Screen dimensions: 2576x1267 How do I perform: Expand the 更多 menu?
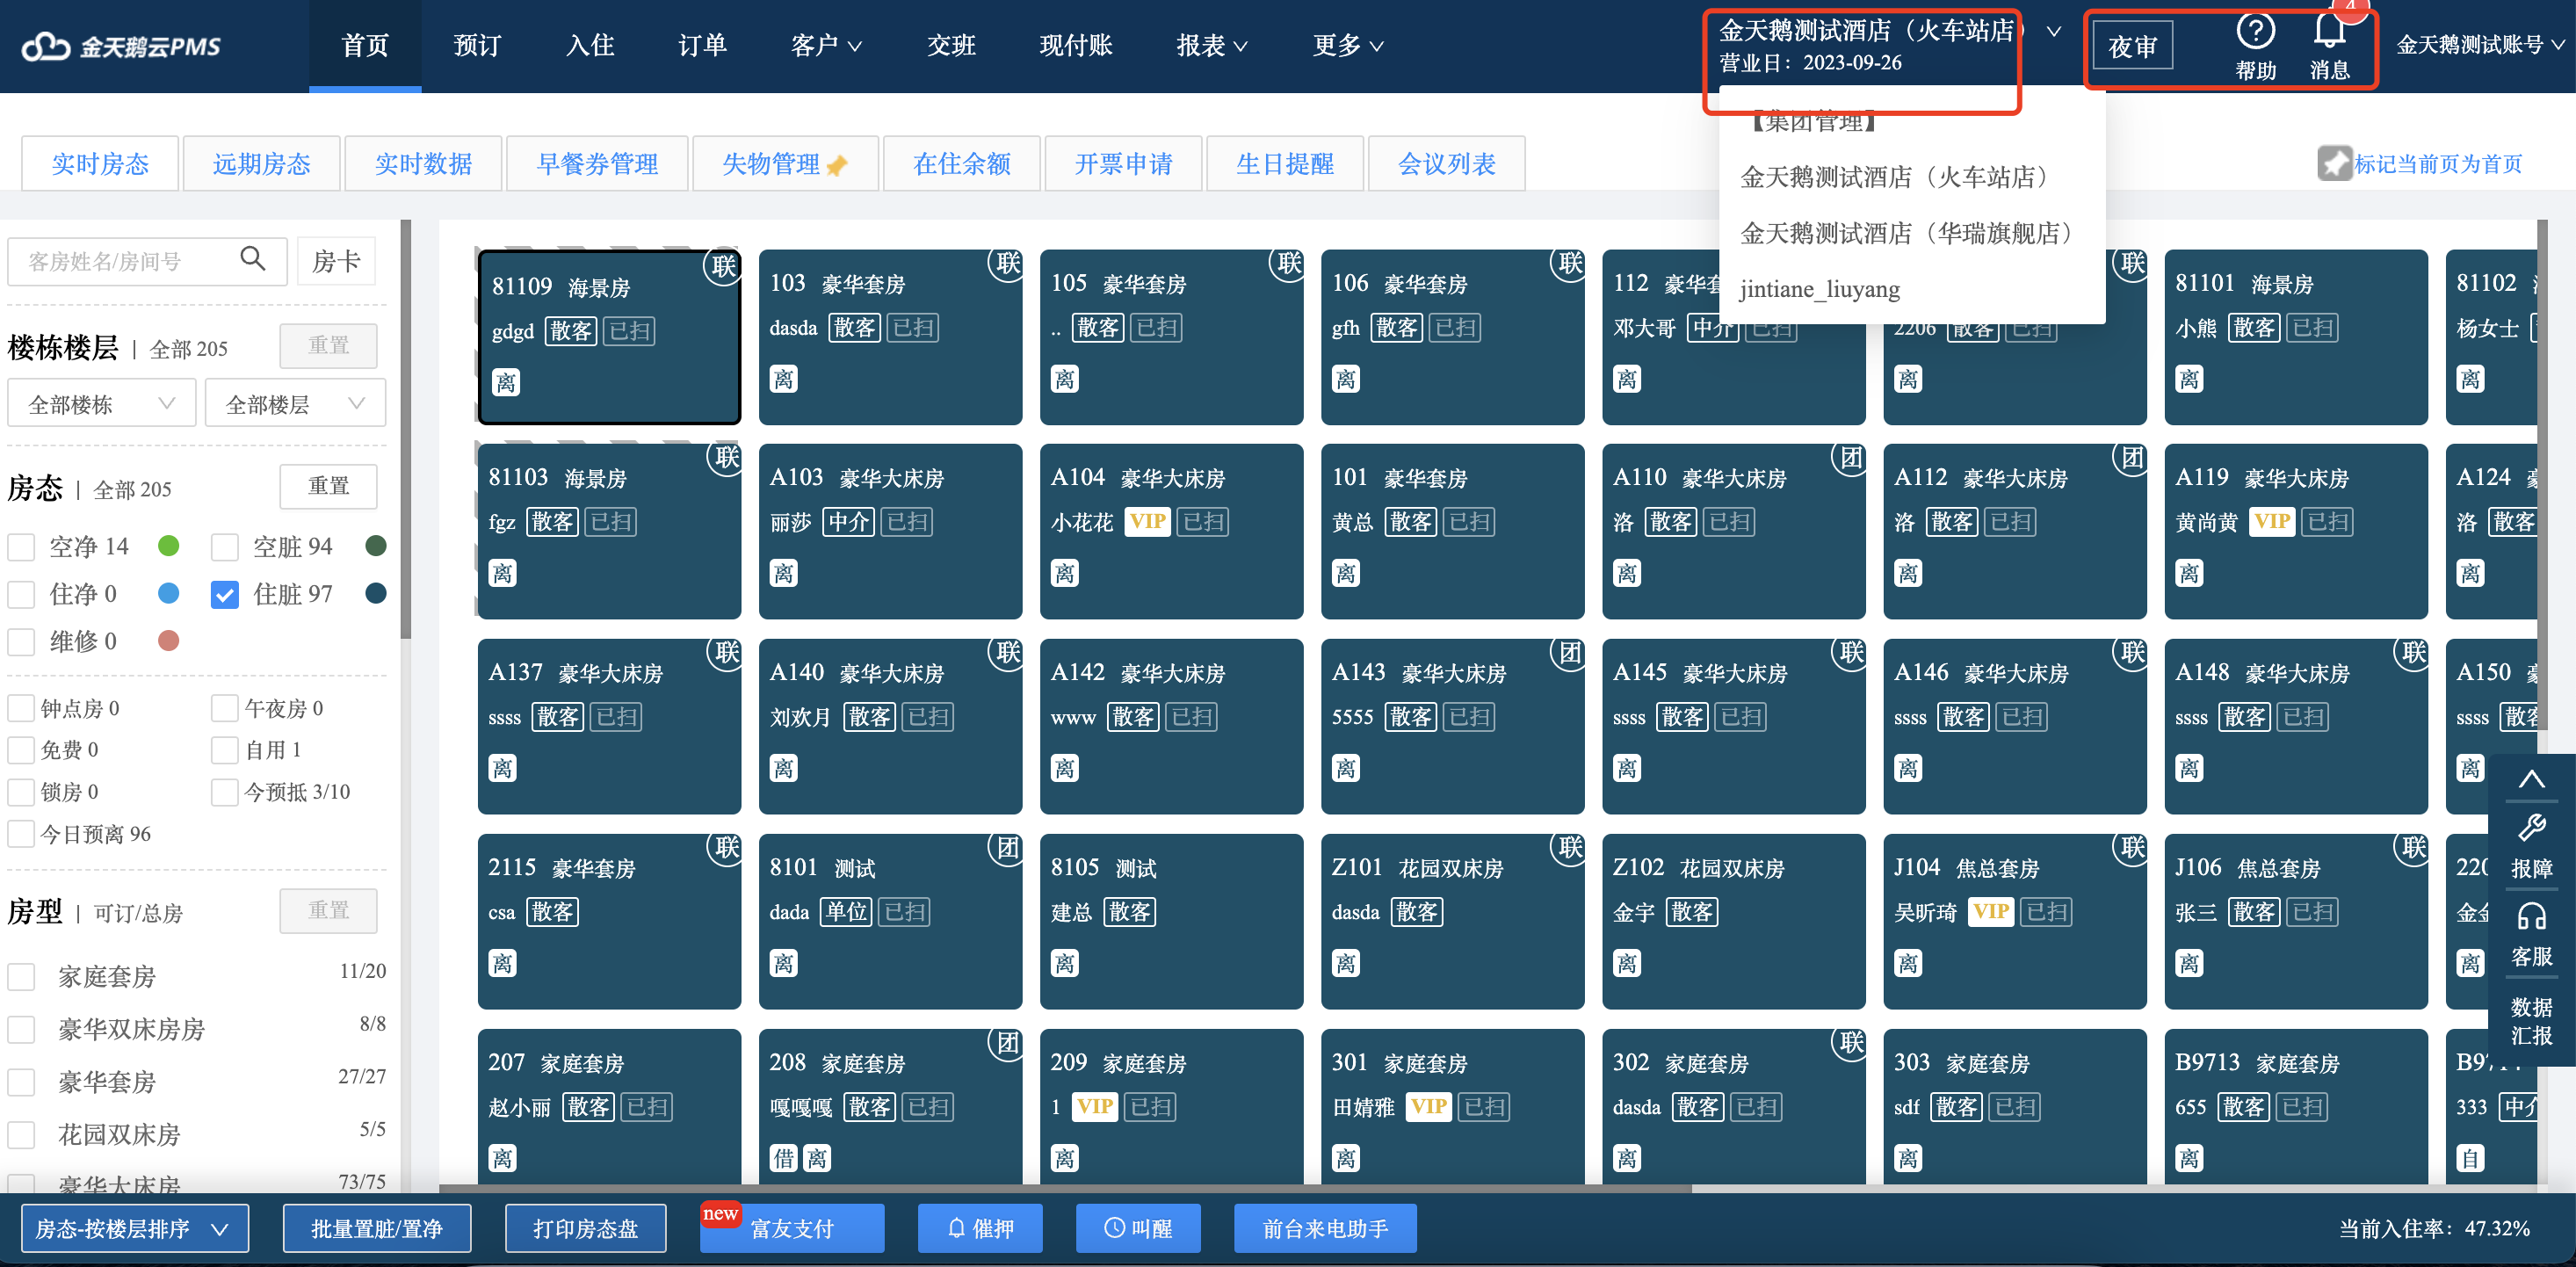(x=1347, y=46)
